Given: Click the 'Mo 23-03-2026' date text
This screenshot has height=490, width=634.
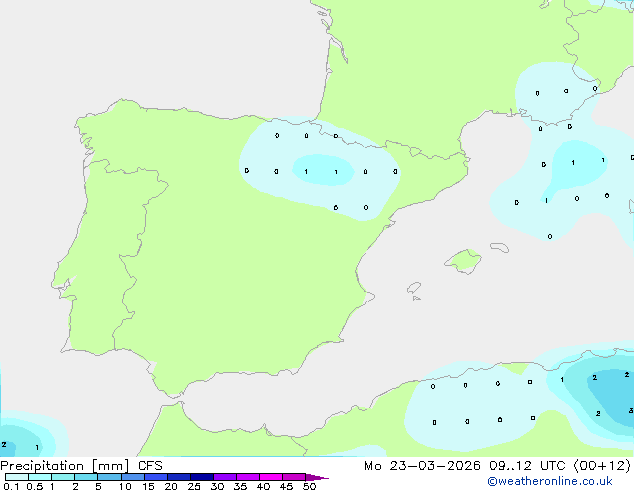Looking at the screenshot, I should click(x=422, y=466).
